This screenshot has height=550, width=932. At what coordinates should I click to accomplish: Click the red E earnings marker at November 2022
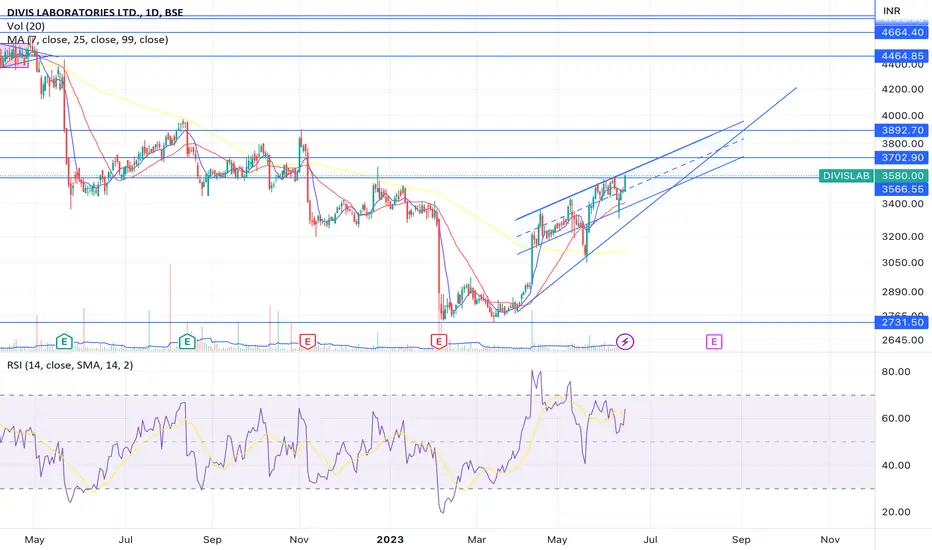click(307, 341)
